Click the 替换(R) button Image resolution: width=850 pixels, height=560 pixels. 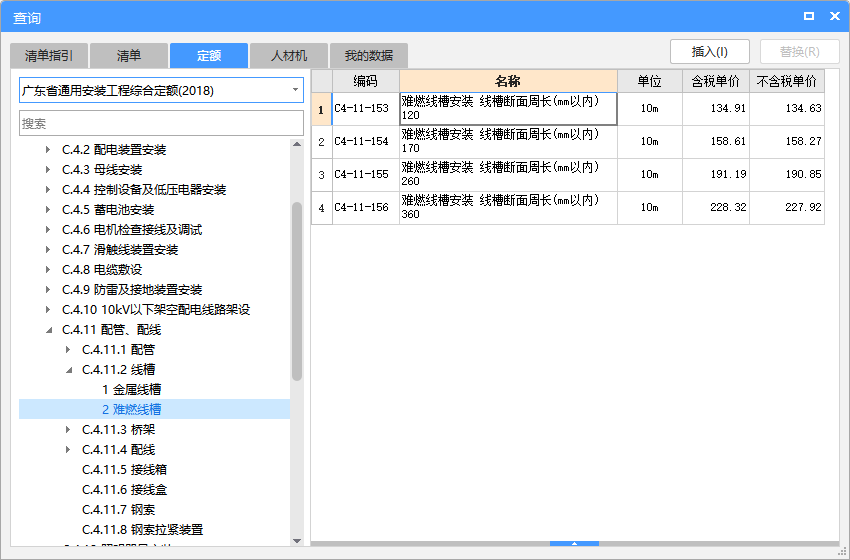[x=800, y=52]
